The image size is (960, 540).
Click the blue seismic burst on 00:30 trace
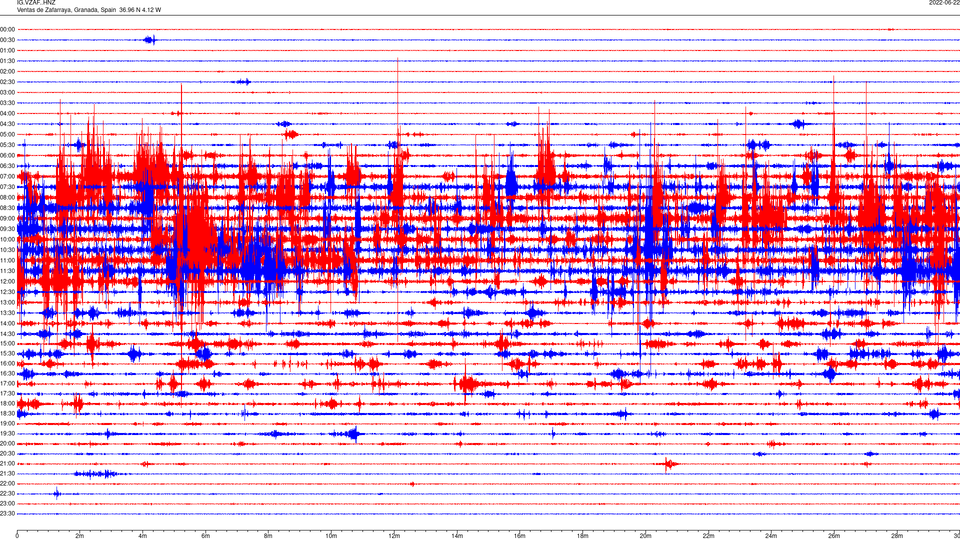tap(151, 40)
